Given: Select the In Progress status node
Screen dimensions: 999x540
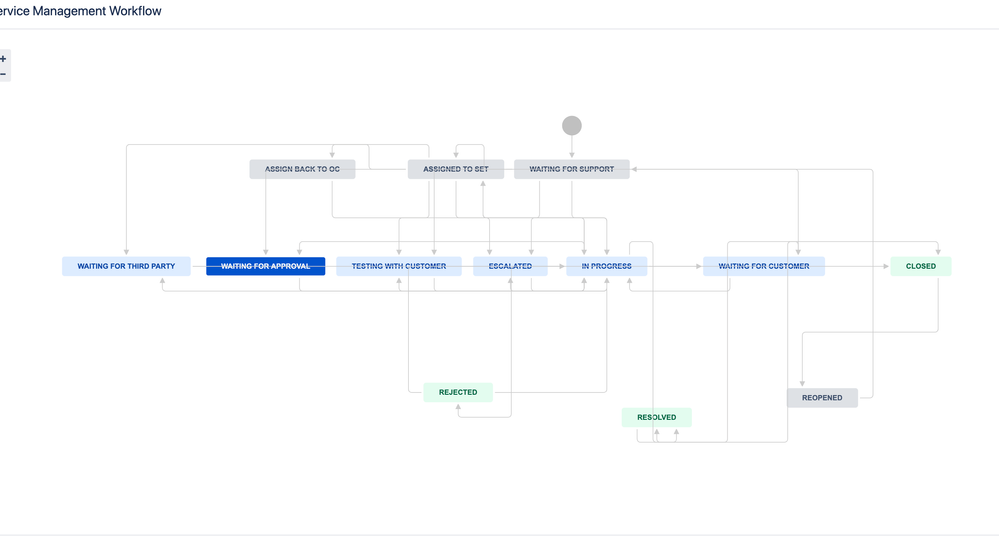Looking at the screenshot, I should [x=607, y=266].
